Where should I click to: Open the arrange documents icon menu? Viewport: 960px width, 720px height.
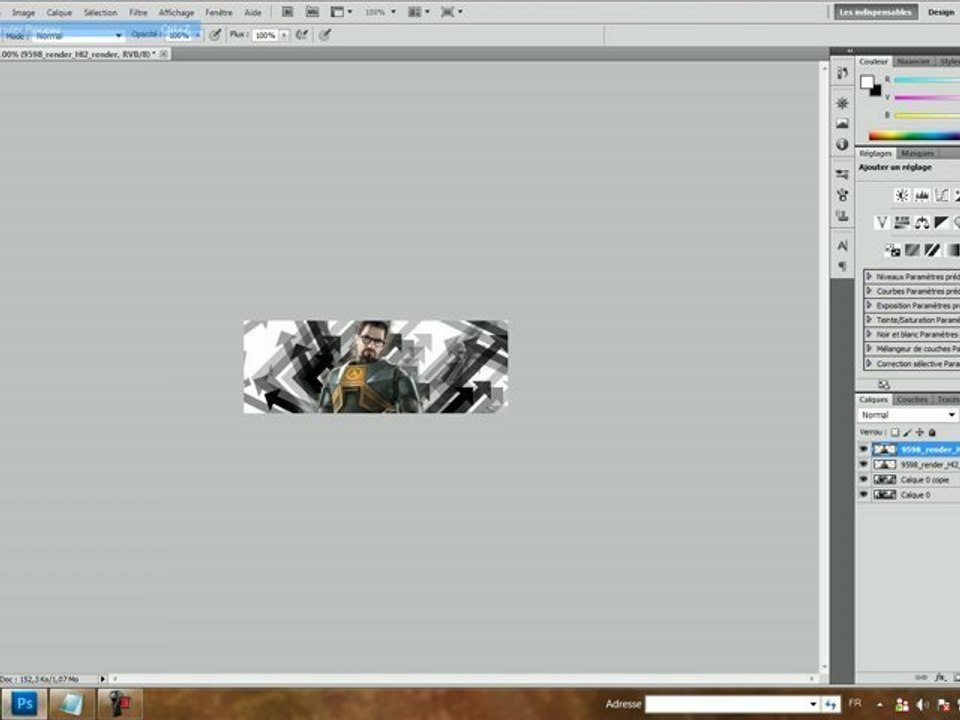(418, 12)
